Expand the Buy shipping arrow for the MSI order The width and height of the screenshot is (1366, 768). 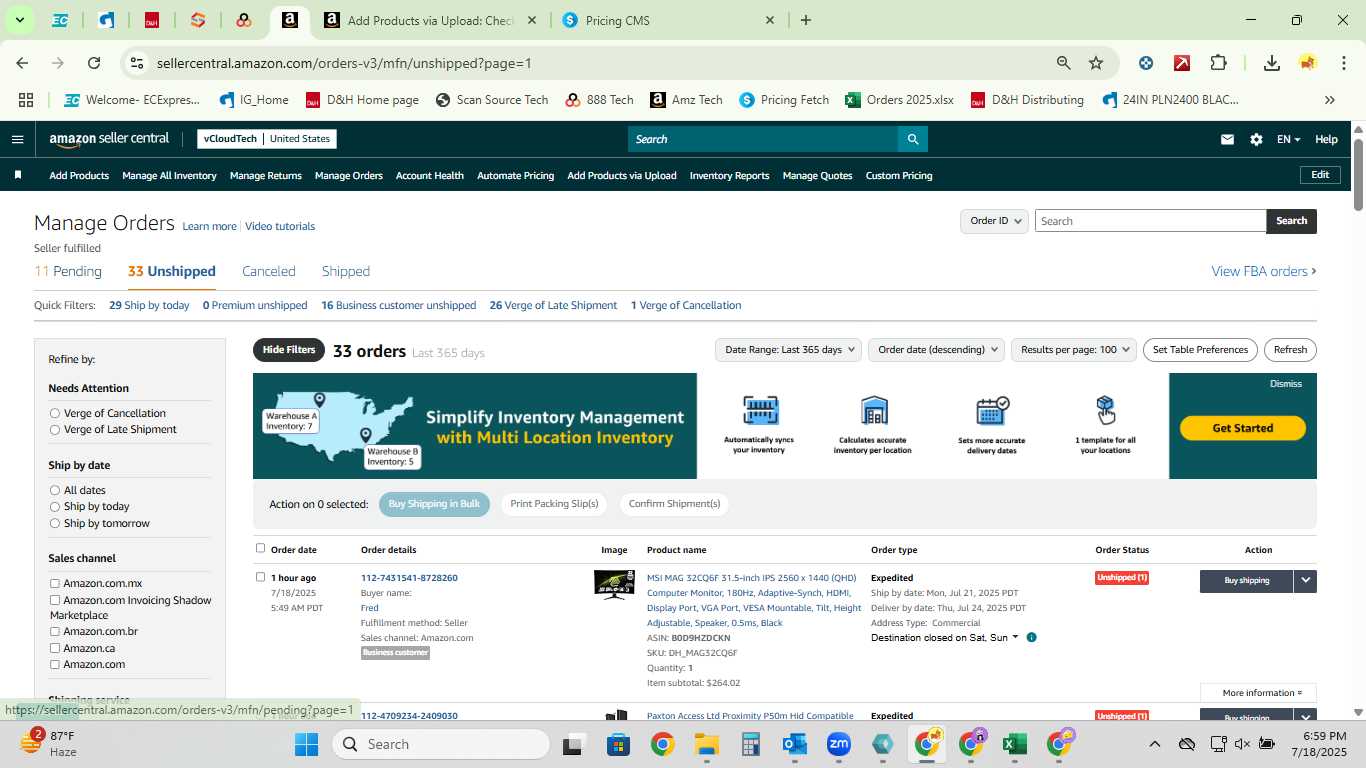click(x=1305, y=580)
